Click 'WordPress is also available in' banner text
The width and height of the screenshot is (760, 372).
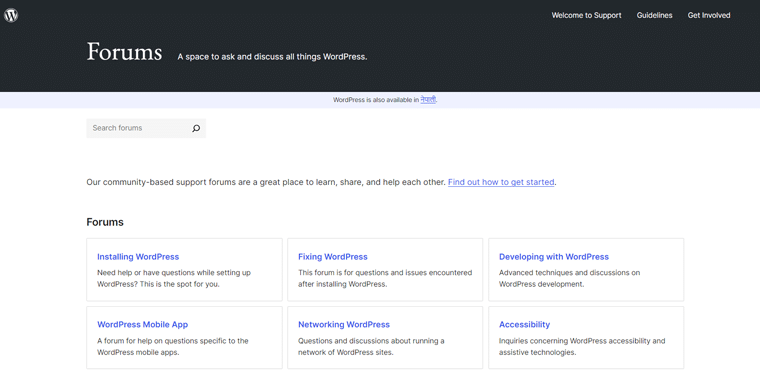click(x=376, y=100)
